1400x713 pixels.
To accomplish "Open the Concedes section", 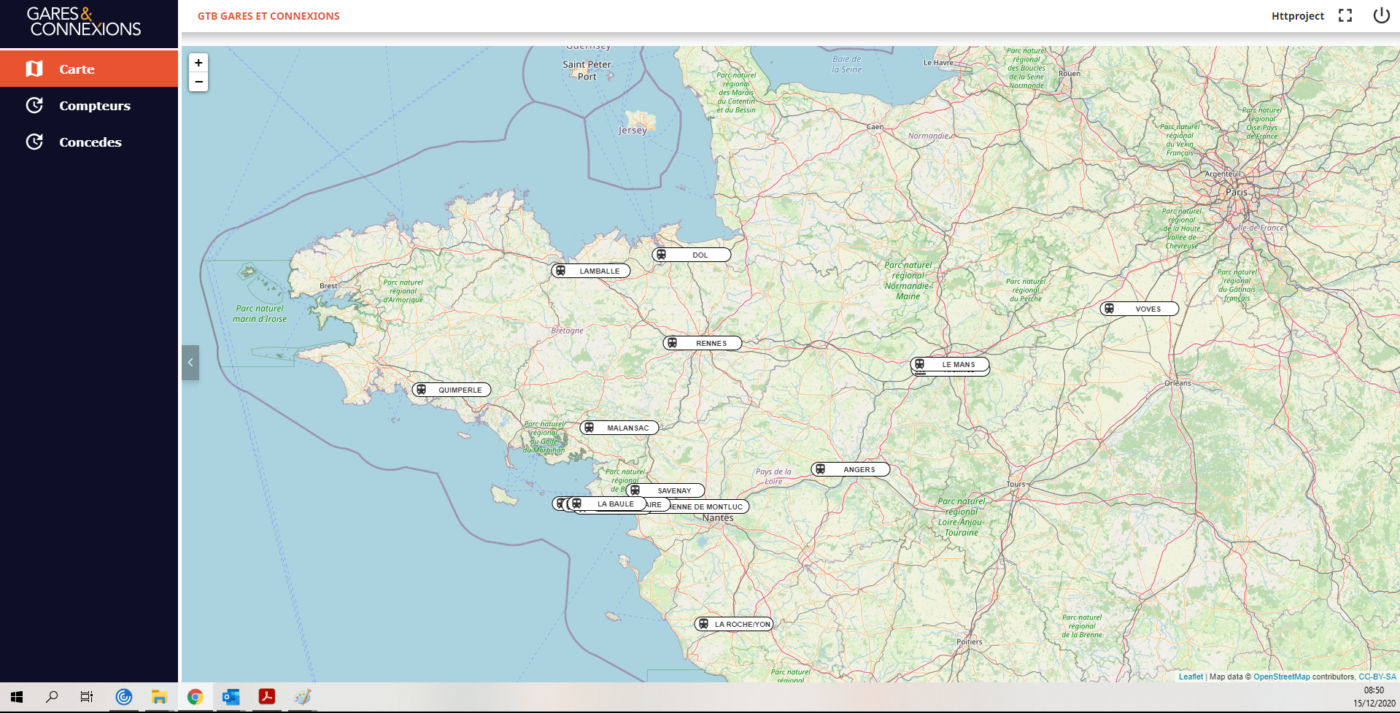I will coord(89,142).
